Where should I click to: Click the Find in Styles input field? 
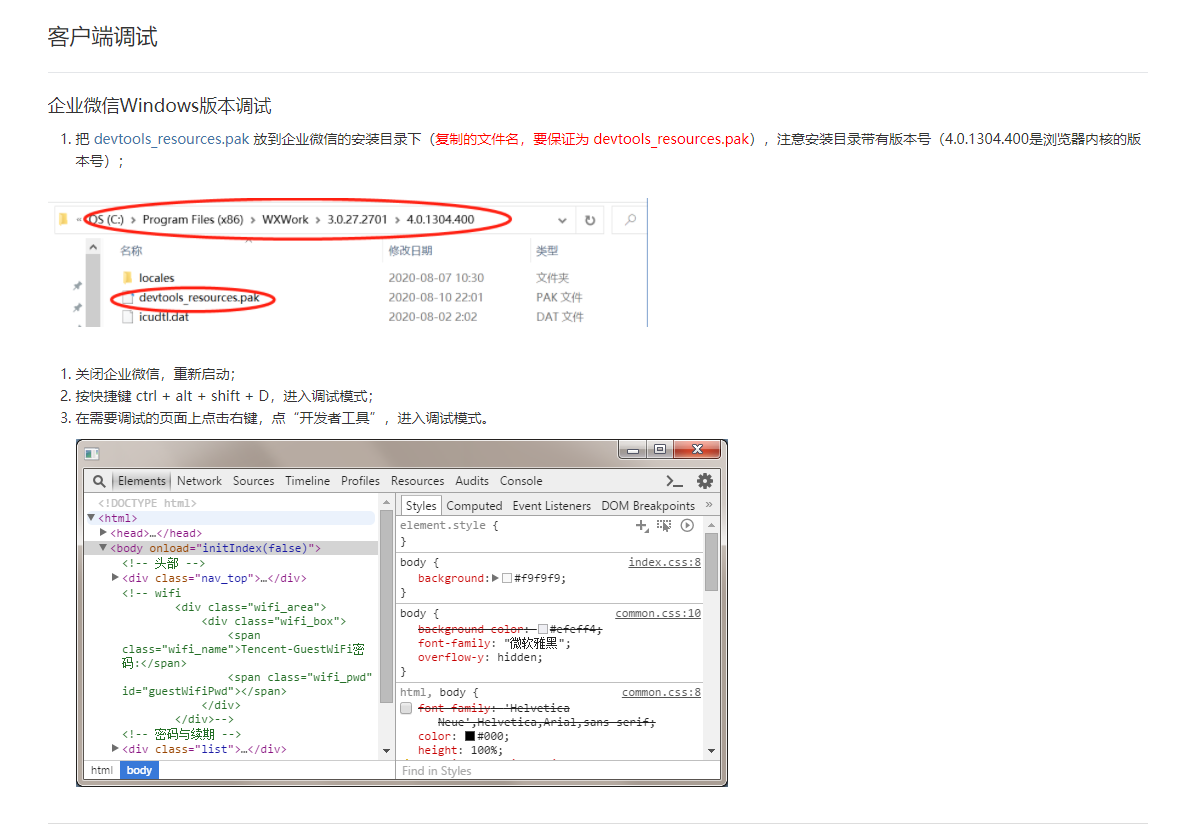click(x=558, y=771)
